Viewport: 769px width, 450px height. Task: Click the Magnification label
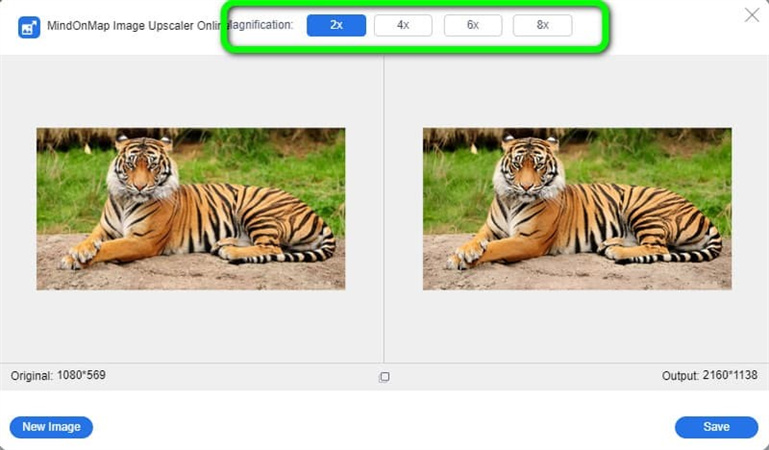(260, 25)
